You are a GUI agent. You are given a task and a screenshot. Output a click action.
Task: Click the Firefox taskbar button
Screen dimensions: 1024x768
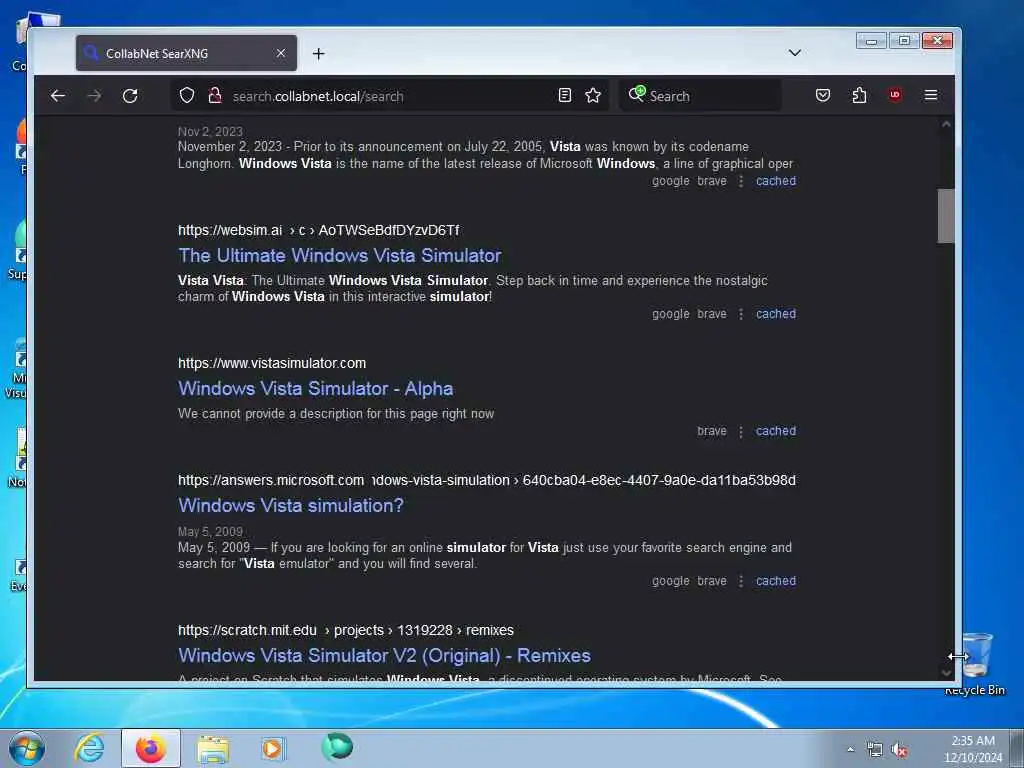click(151, 748)
